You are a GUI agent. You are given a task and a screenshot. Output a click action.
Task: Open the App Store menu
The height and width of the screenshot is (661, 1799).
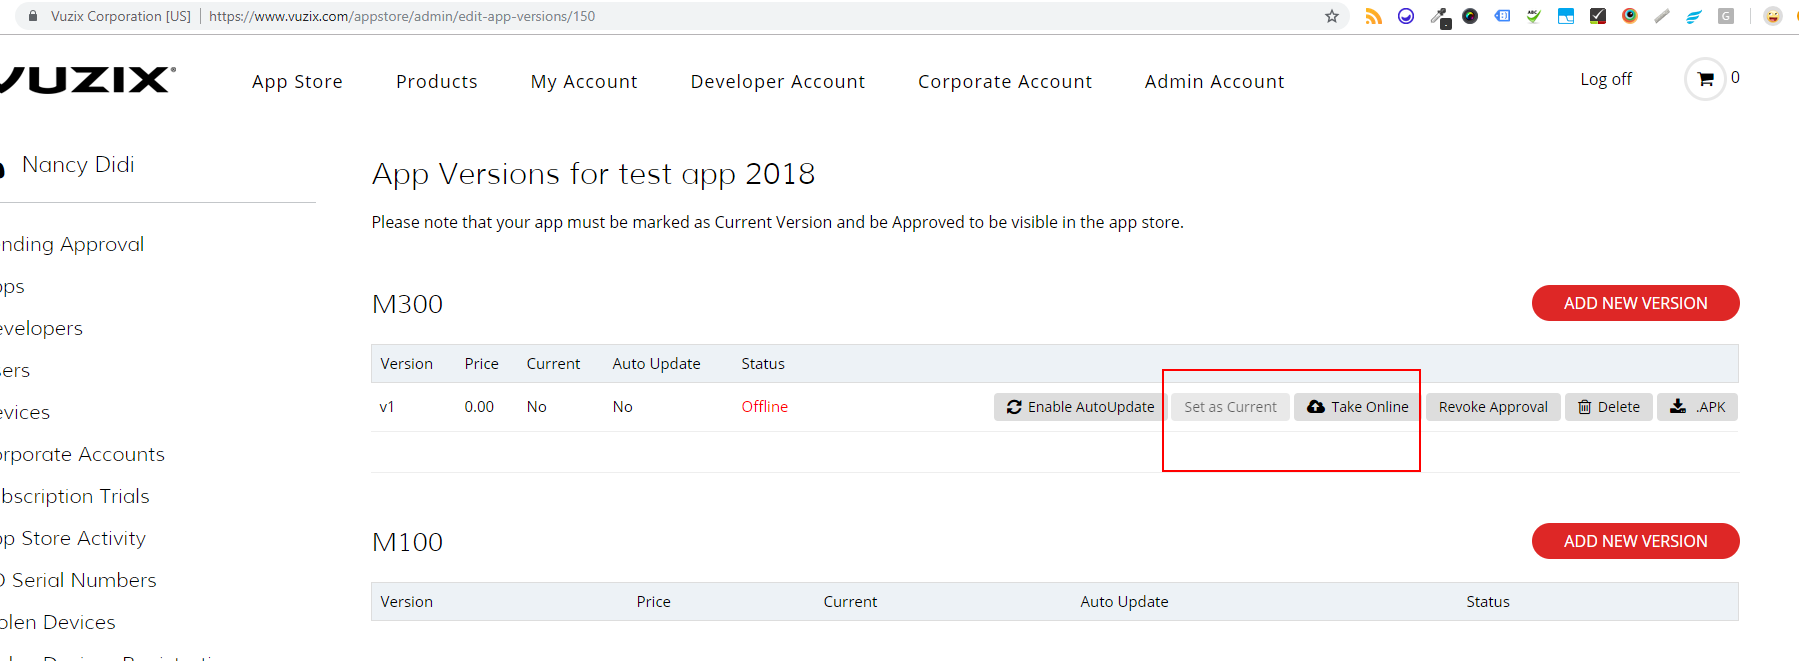297,82
